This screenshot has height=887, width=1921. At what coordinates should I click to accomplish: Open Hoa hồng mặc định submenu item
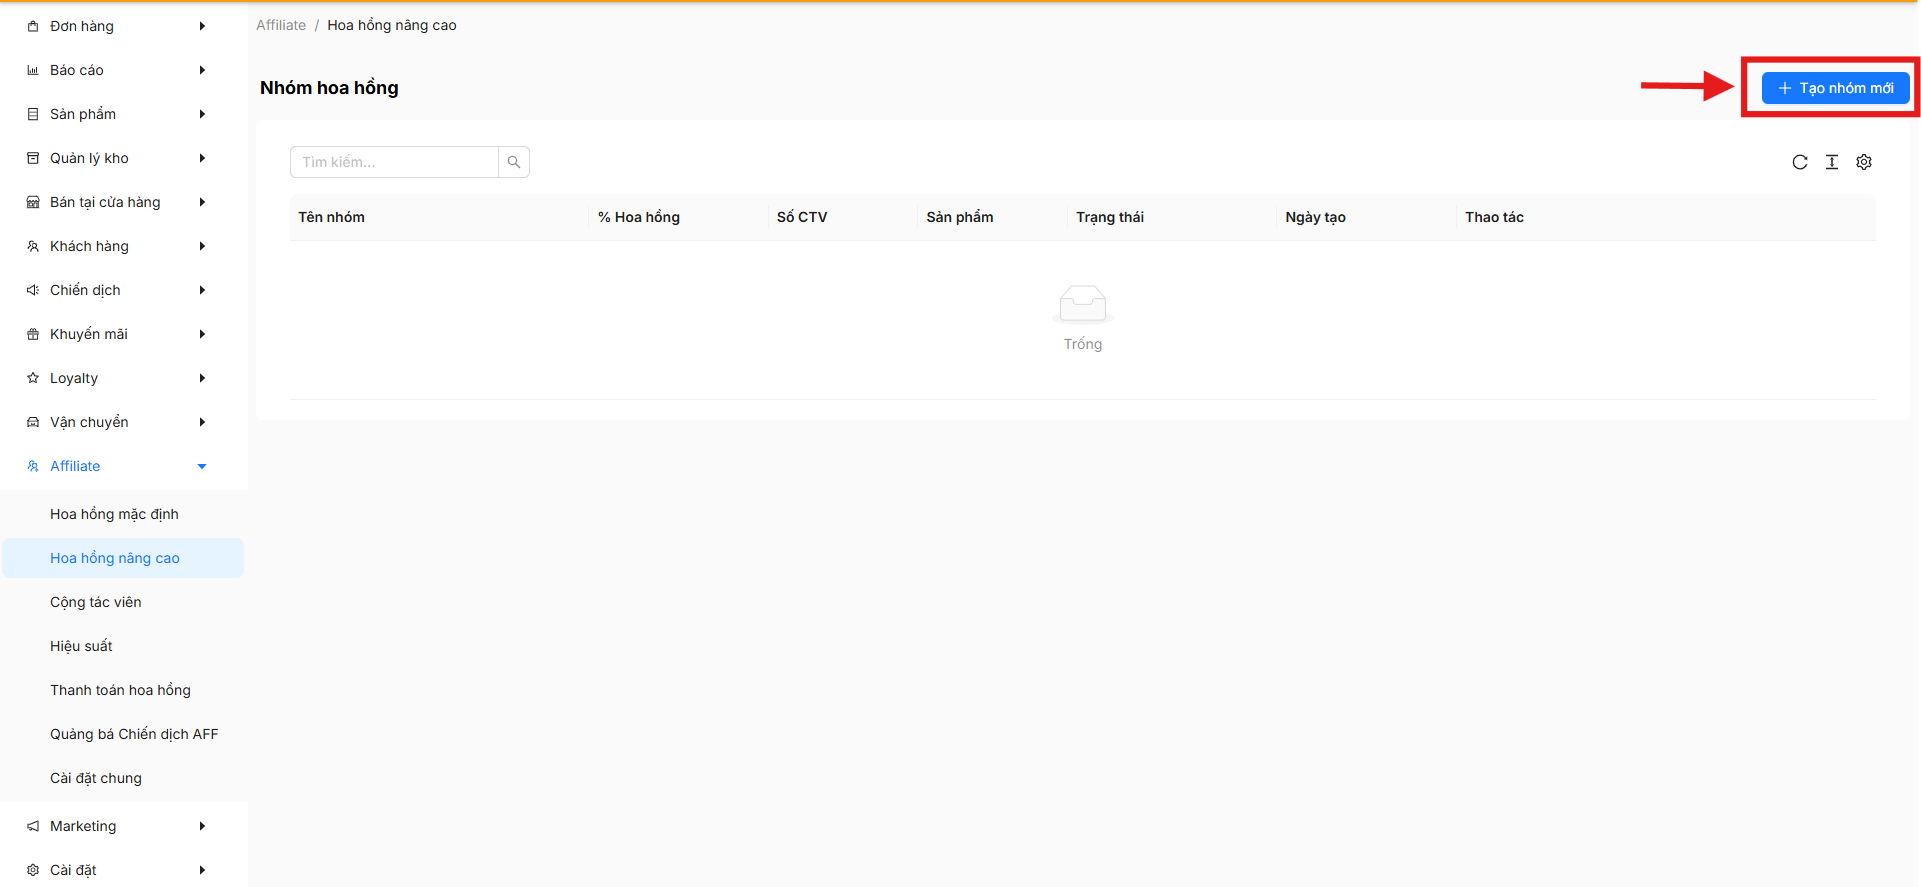123,514
